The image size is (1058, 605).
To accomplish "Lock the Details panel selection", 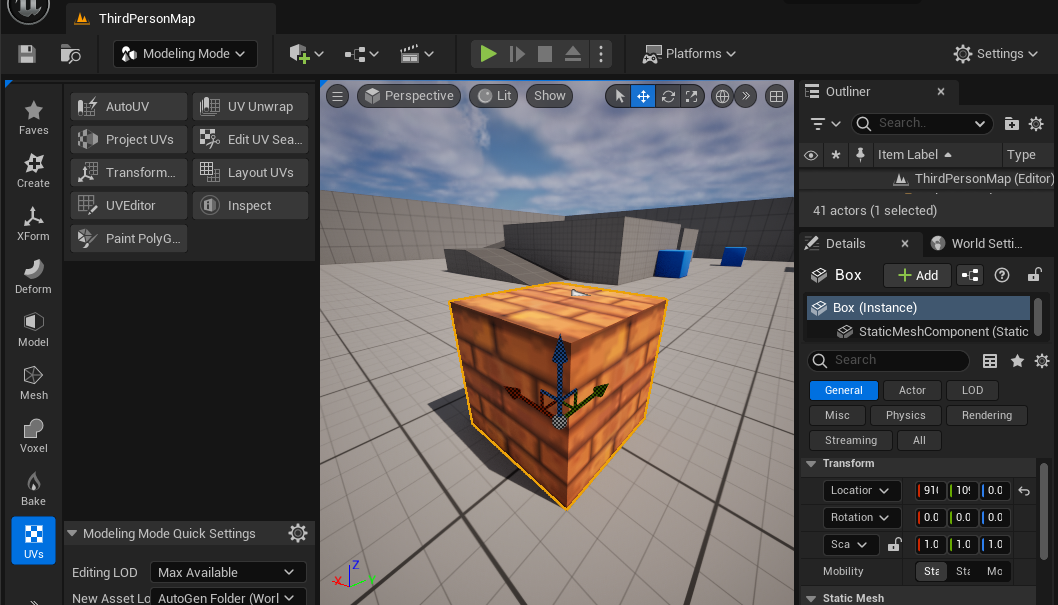I will [x=1034, y=275].
